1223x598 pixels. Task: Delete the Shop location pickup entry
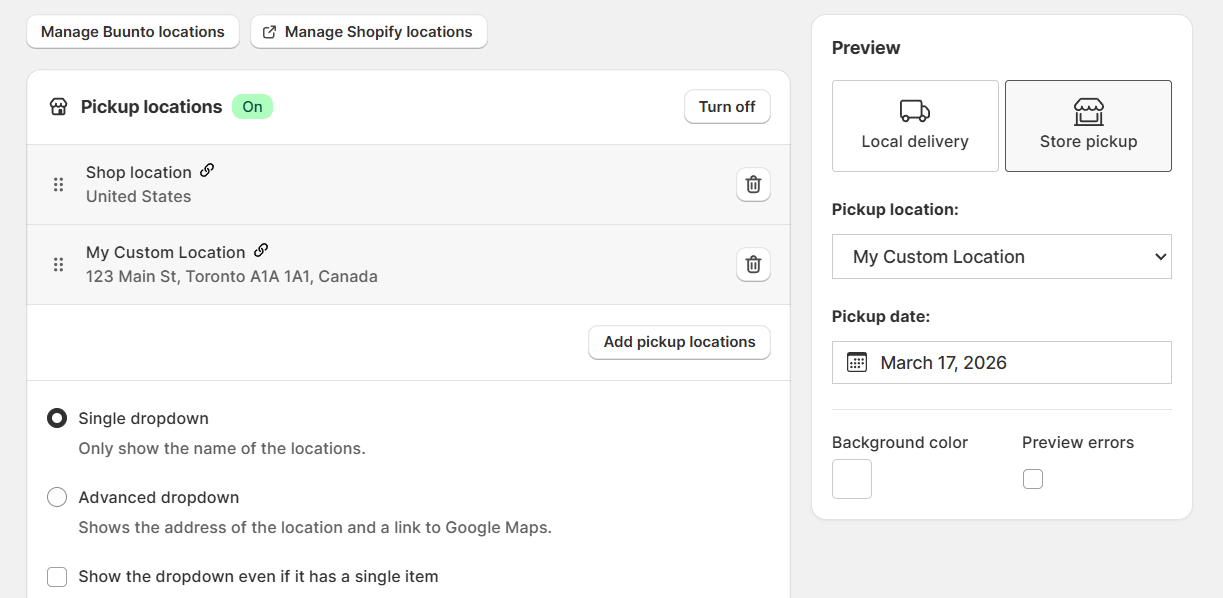click(753, 185)
